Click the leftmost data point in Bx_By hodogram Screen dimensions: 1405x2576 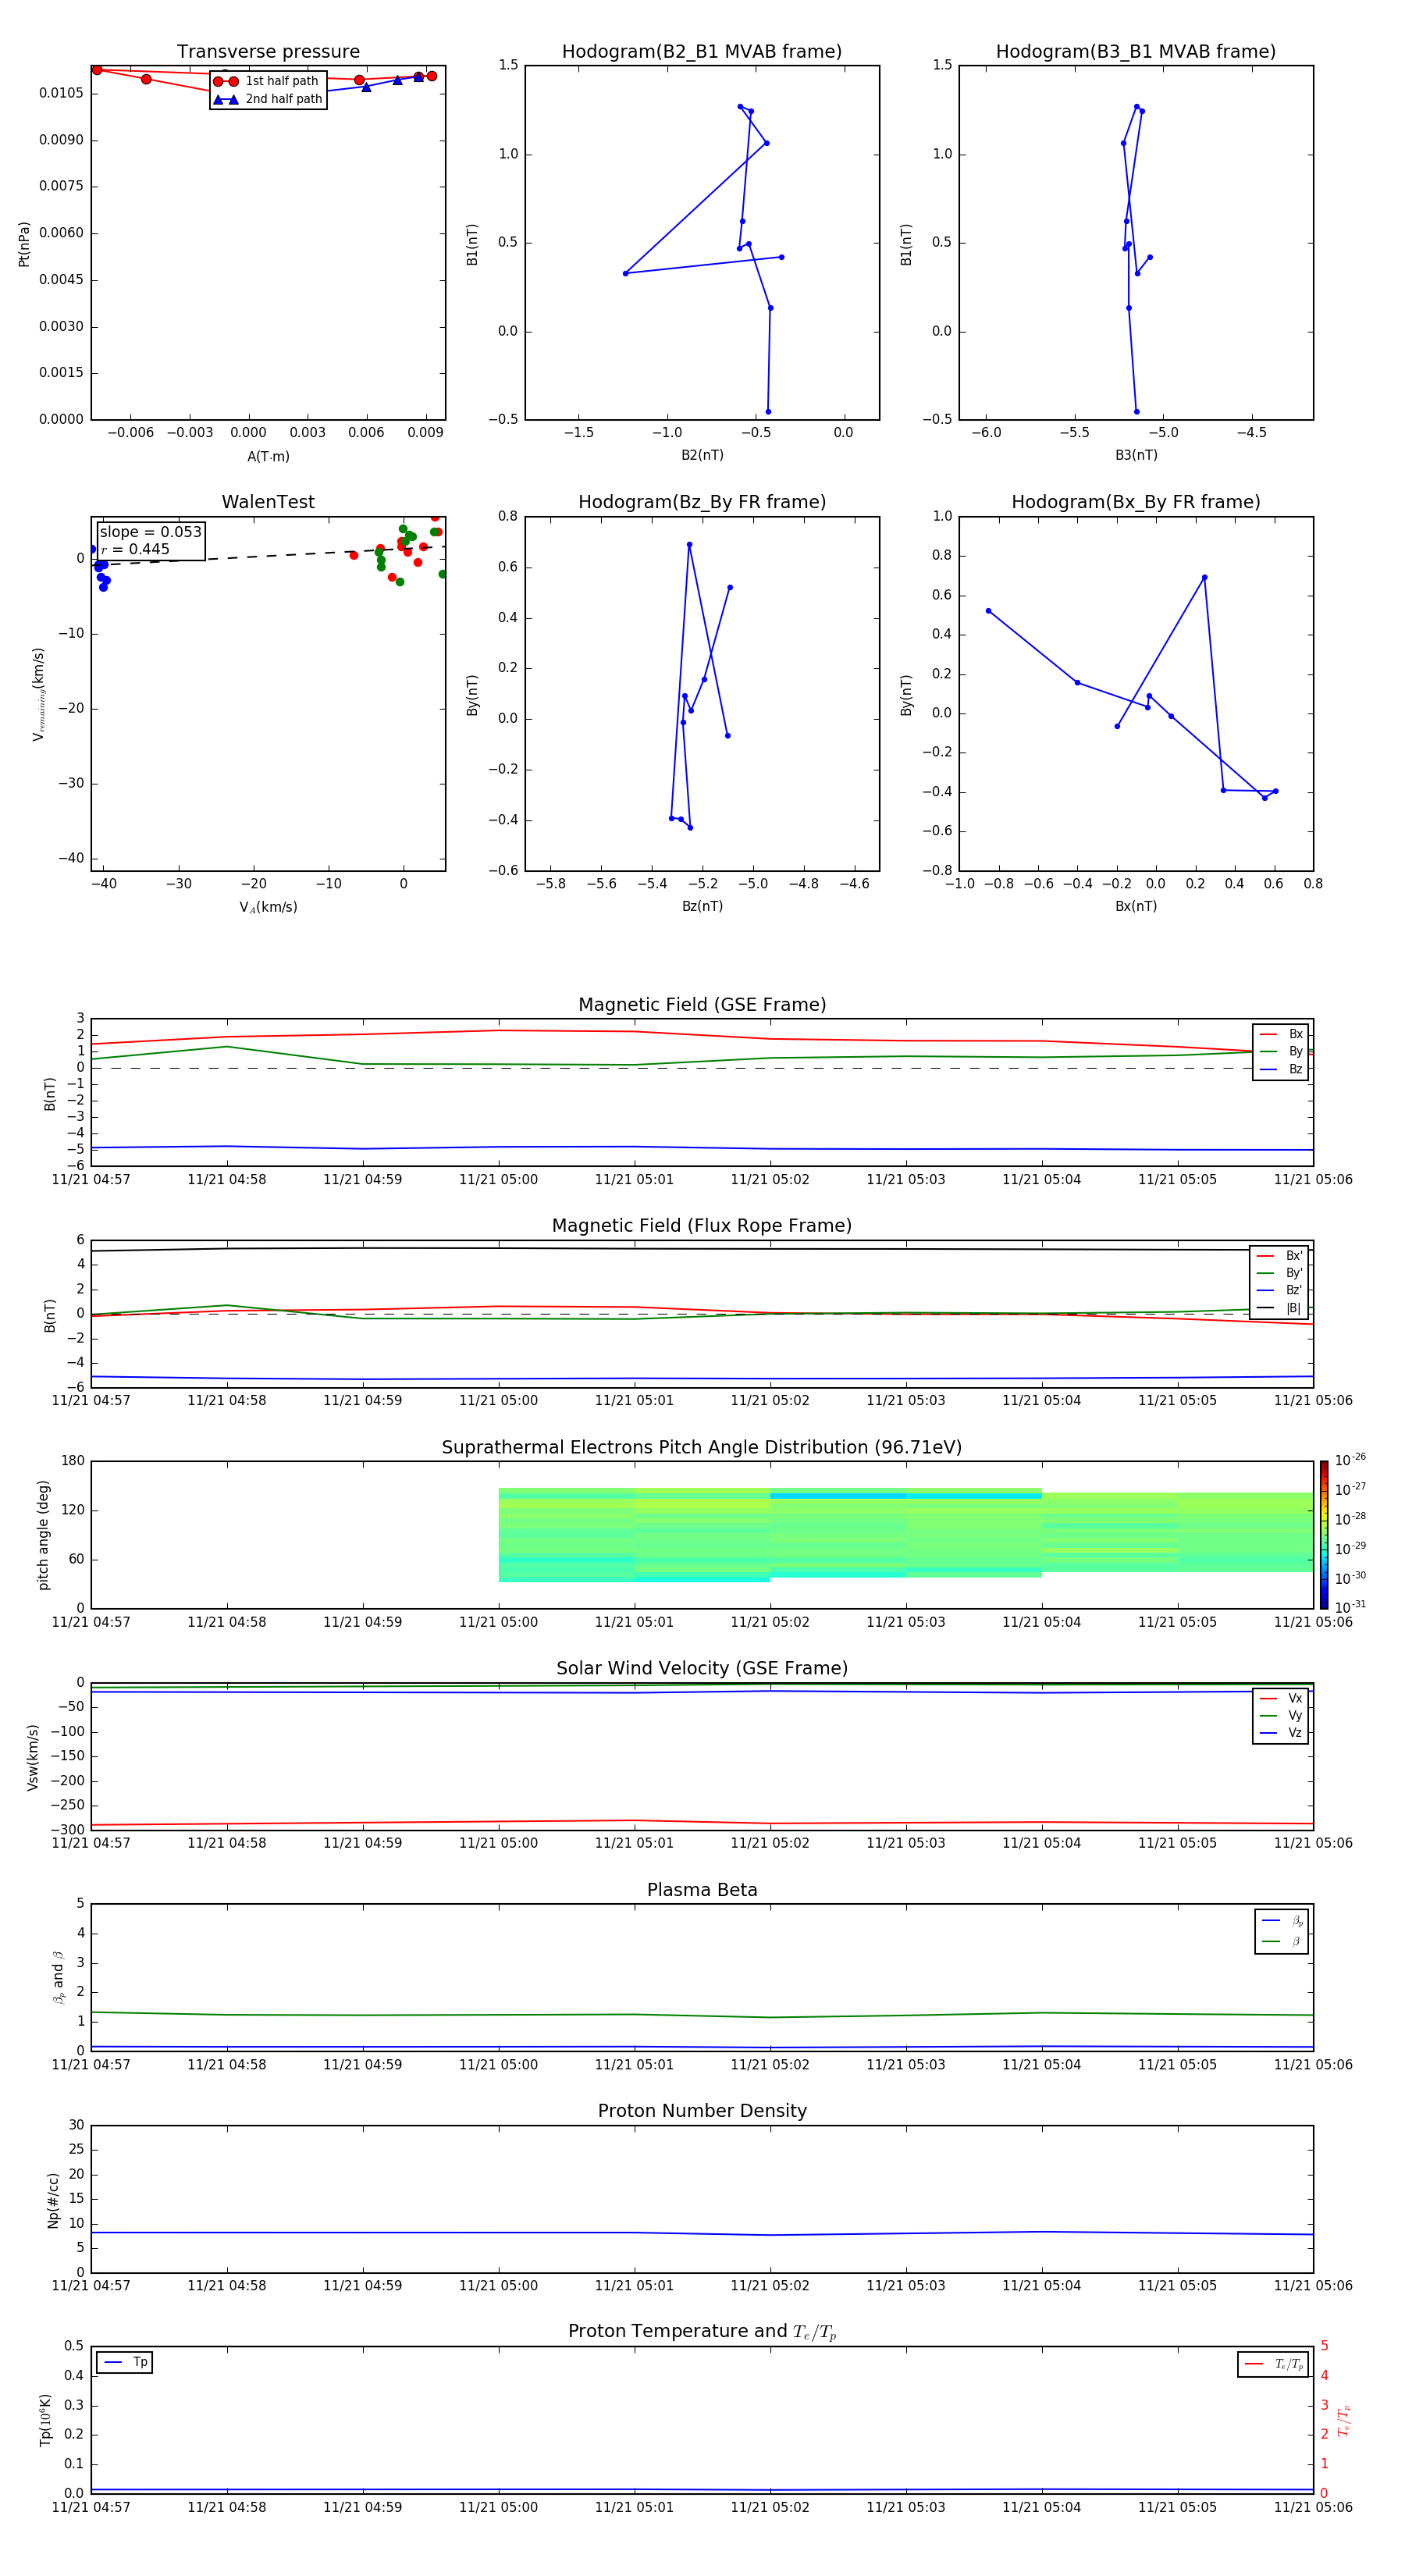point(988,611)
